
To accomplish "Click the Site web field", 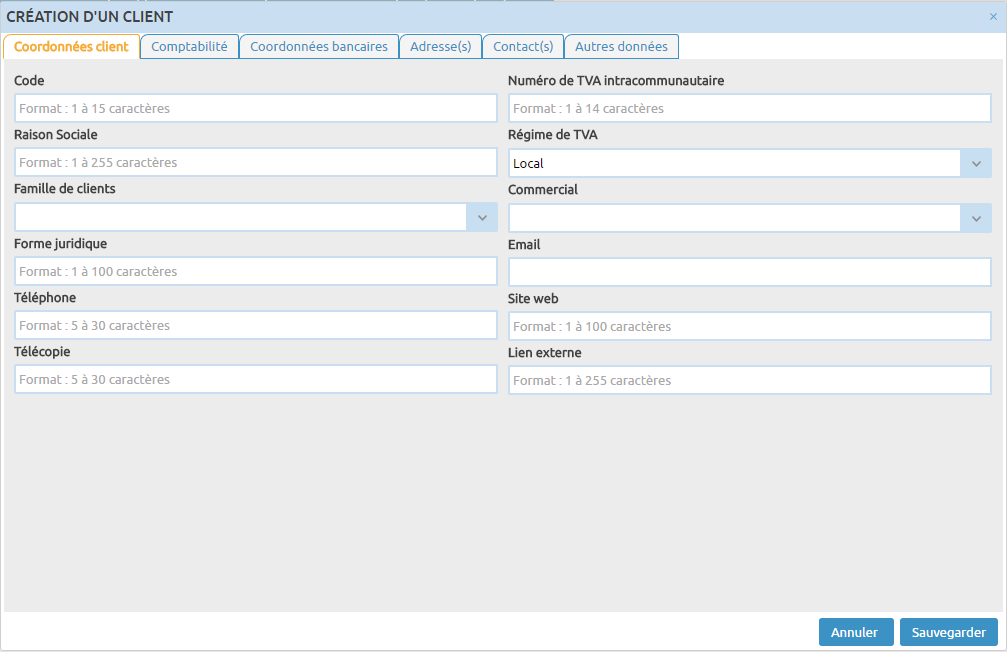I will pos(749,326).
